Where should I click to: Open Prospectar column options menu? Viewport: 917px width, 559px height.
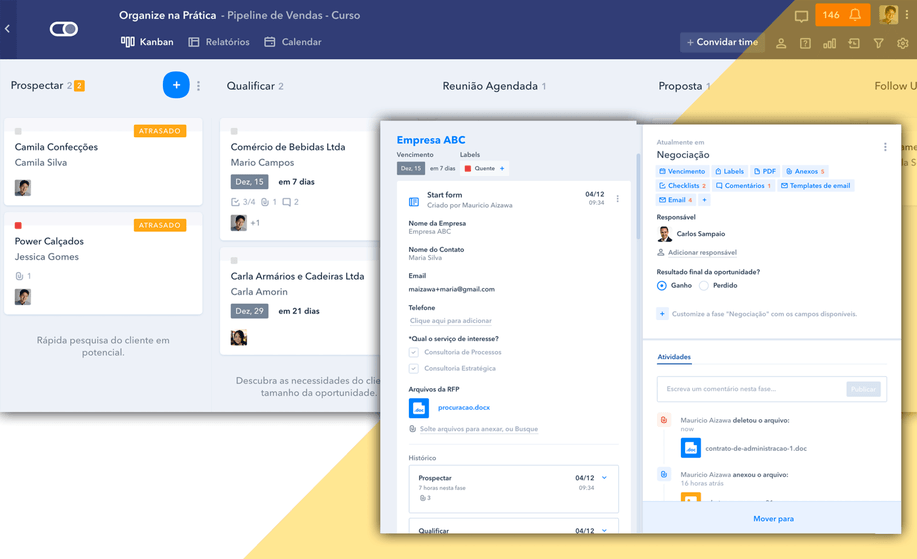[x=199, y=86]
